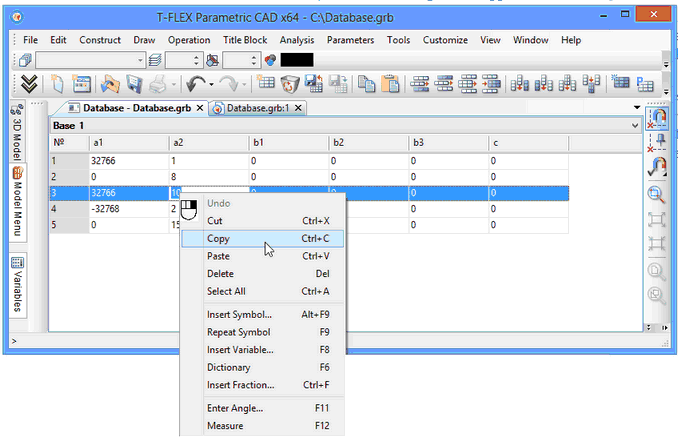Expand the Base 1 database dropdown

coord(634,126)
